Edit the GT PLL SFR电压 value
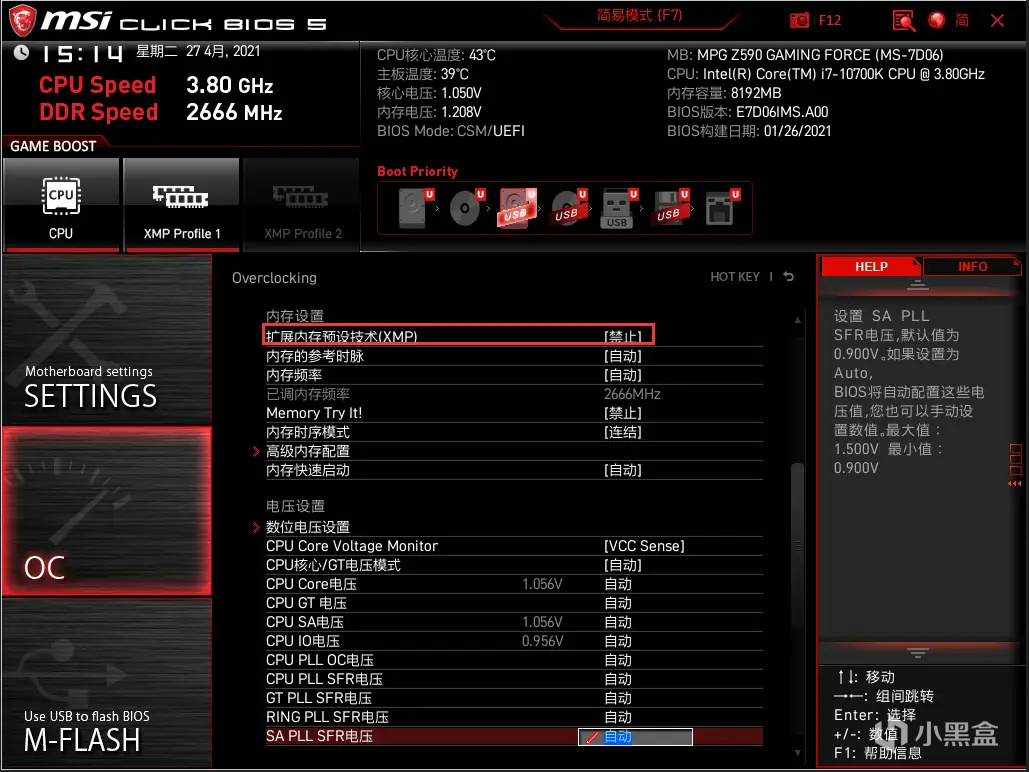The image size is (1029, 772). [514, 698]
